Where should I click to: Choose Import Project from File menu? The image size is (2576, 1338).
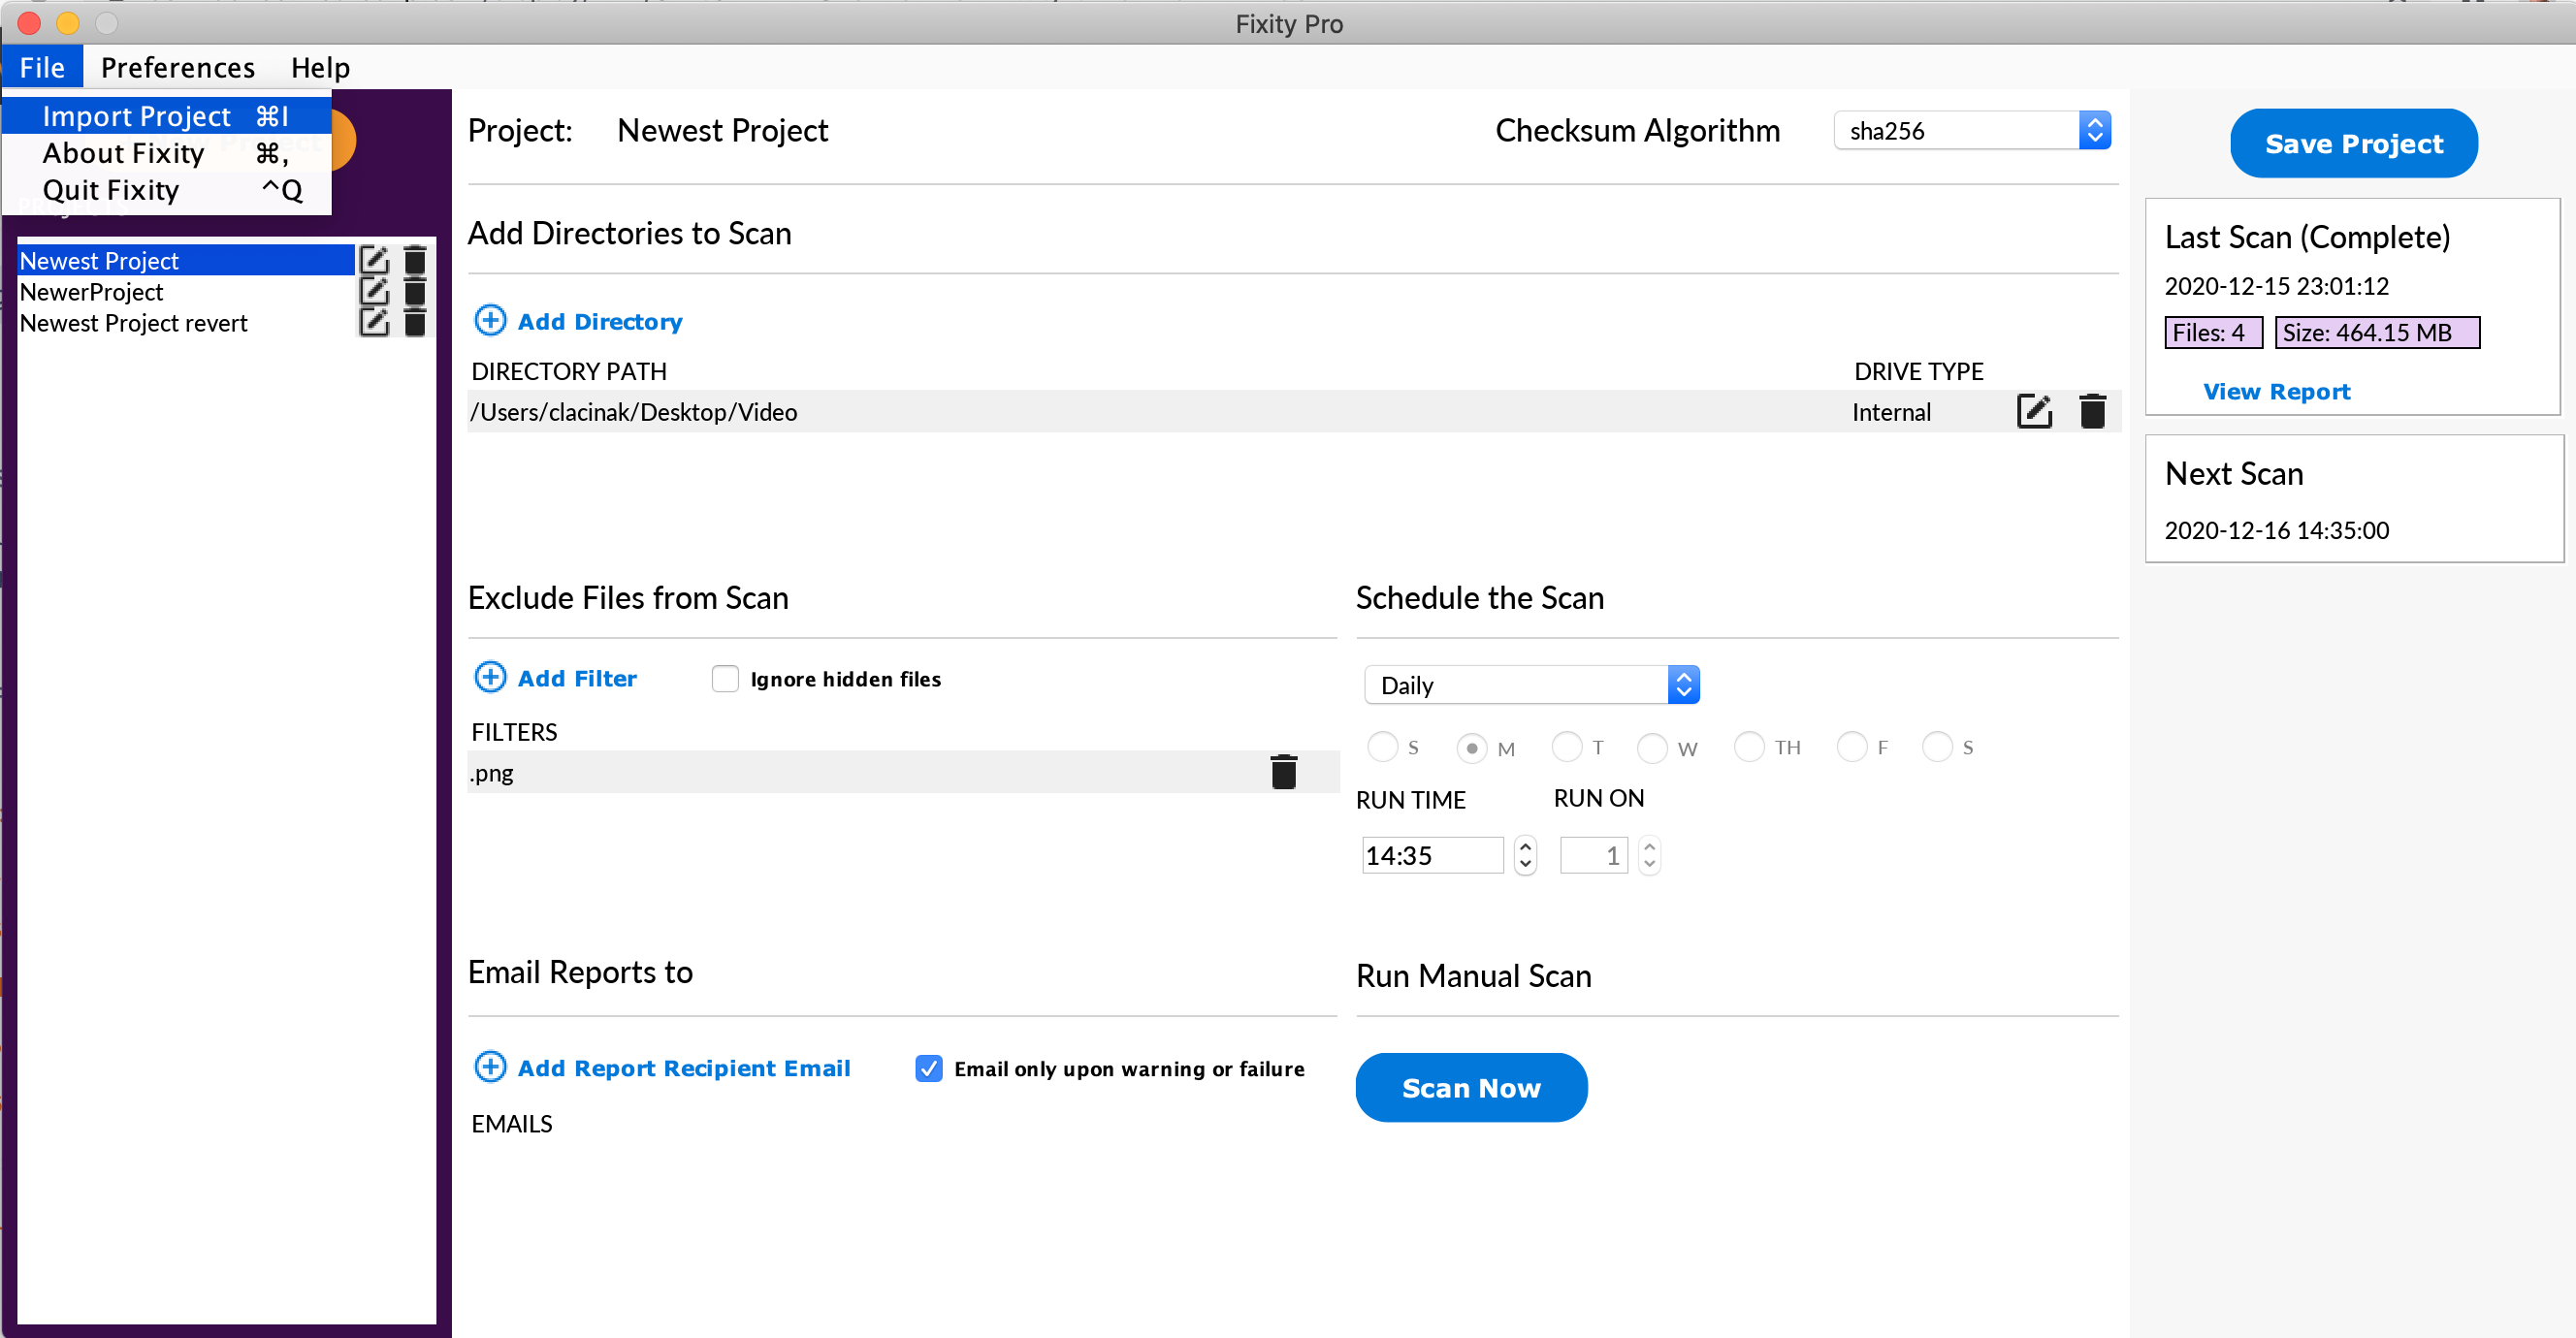point(166,116)
